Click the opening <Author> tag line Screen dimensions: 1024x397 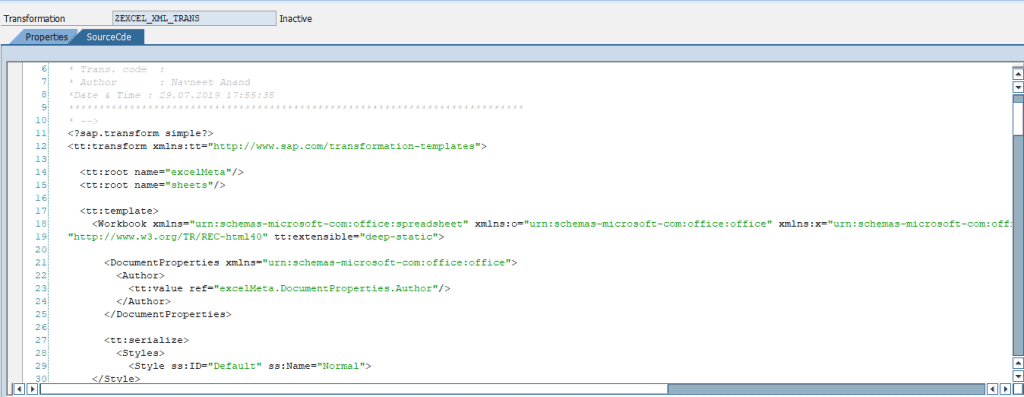coord(140,275)
